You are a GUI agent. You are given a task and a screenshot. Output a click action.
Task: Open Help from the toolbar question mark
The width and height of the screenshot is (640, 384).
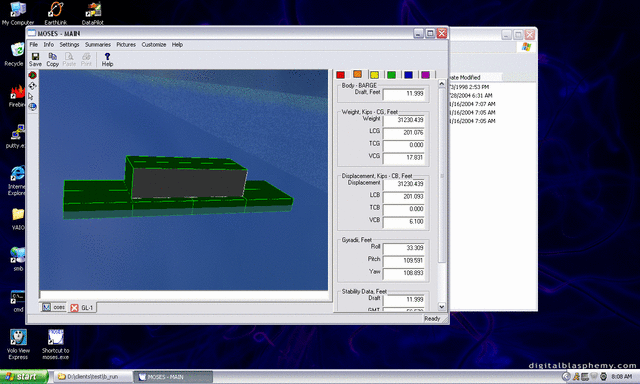click(107, 59)
